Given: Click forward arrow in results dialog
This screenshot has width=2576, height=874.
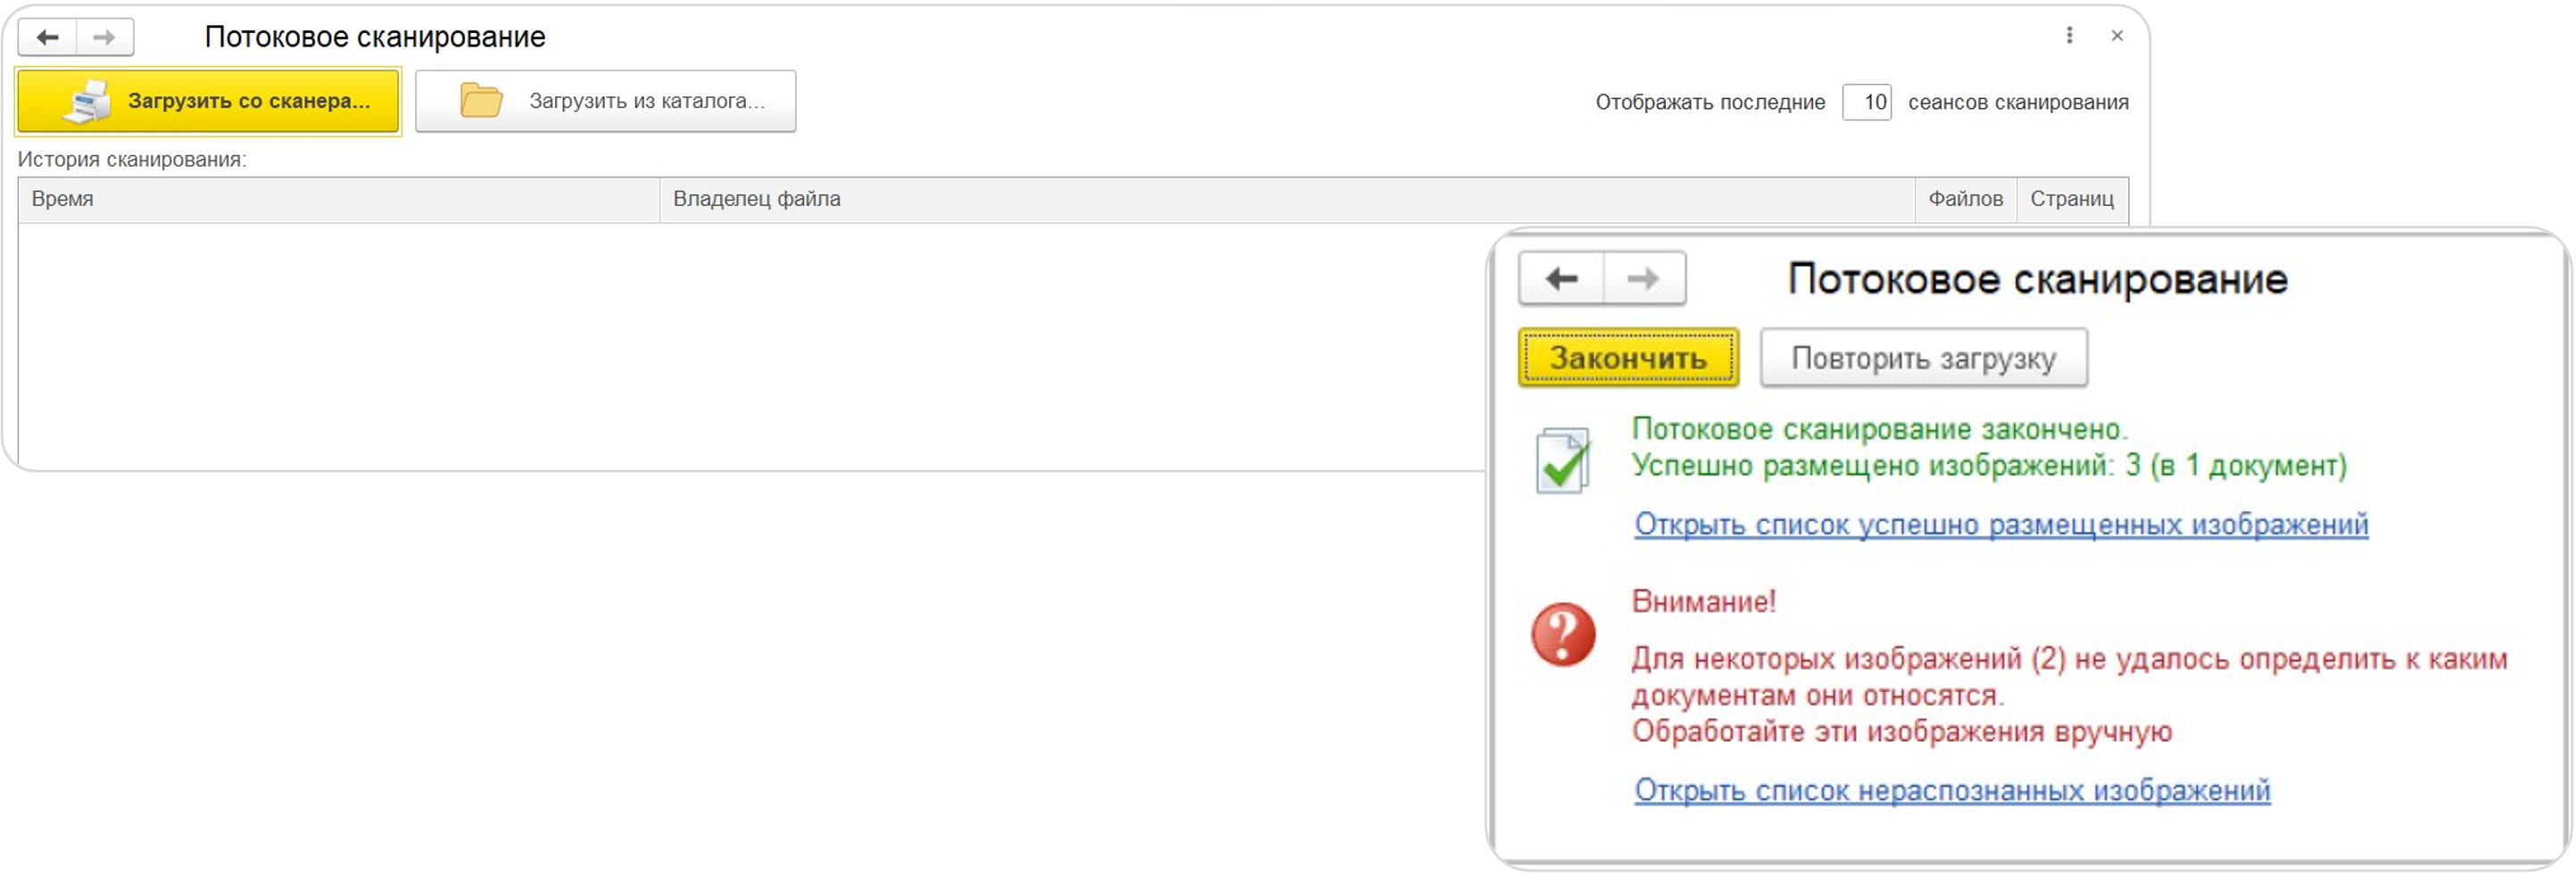Looking at the screenshot, I should (1644, 278).
